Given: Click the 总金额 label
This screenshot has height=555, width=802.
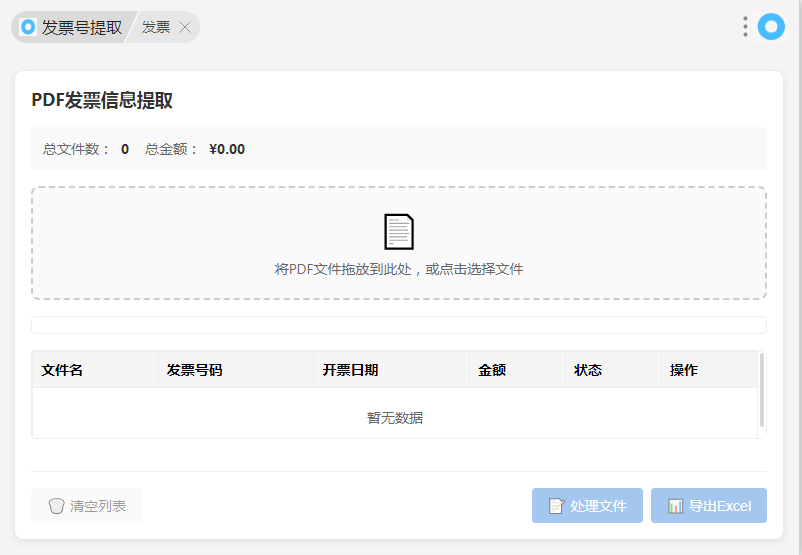Looking at the screenshot, I should click(x=171, y=149).
